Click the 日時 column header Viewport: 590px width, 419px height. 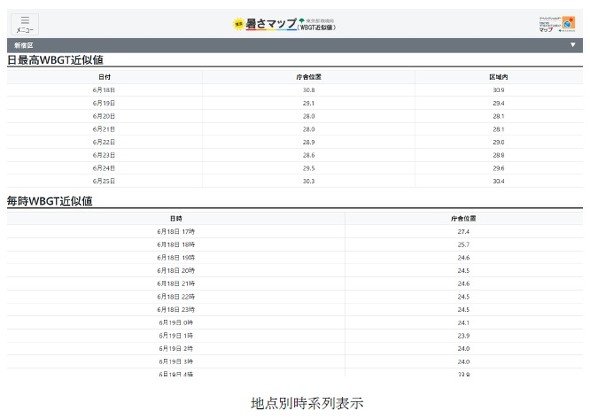[x=176, y=218]
